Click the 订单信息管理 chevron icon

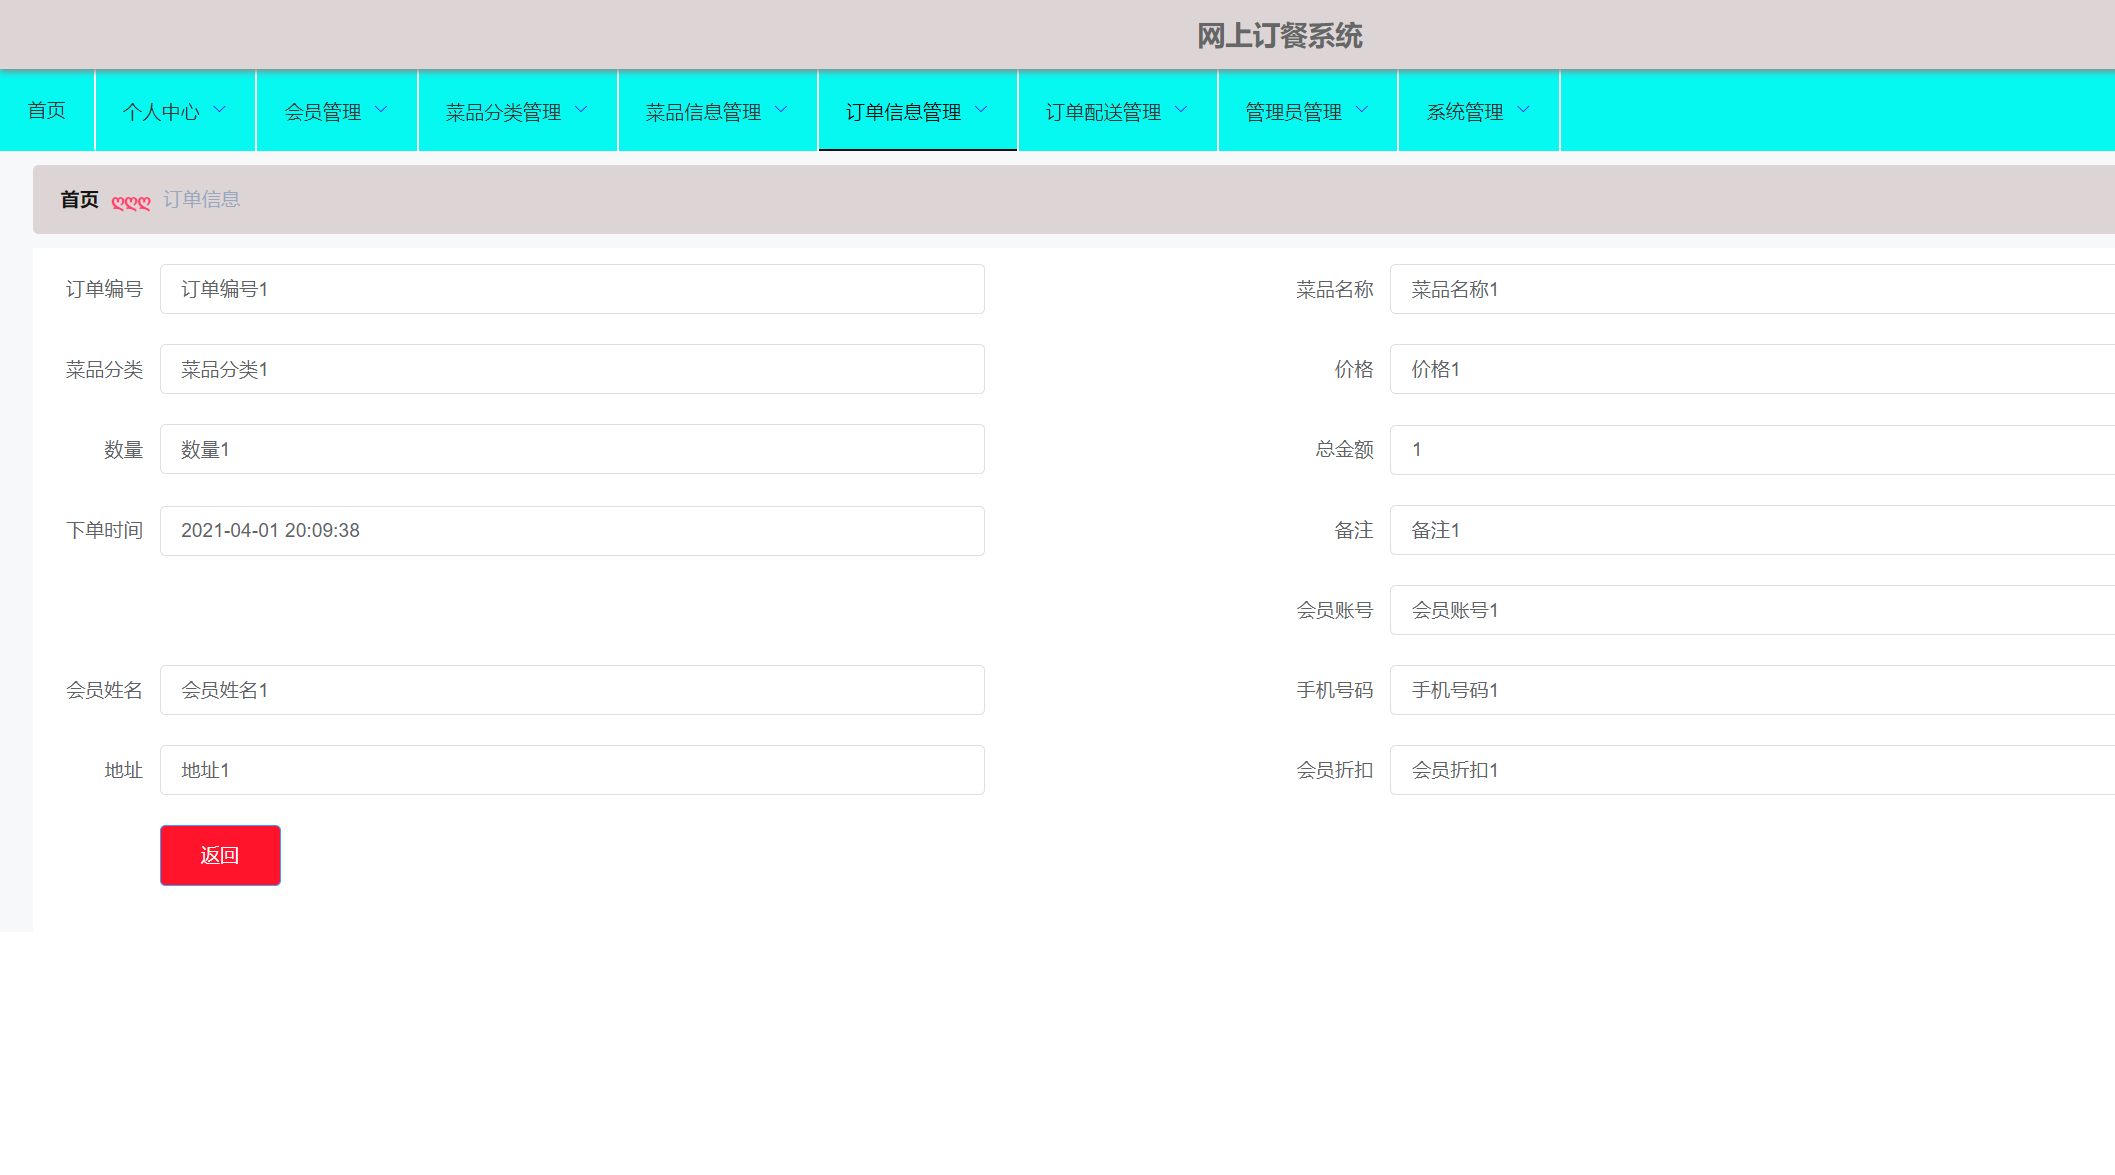[x=981, y=110]
